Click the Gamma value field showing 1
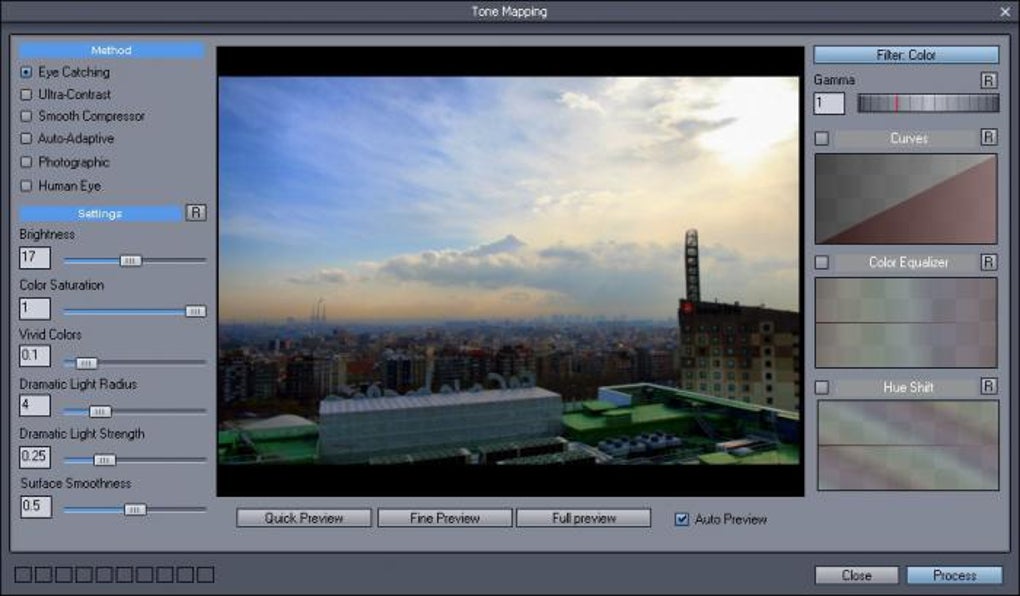1020x596 pixels. click(x=829, y=103)
